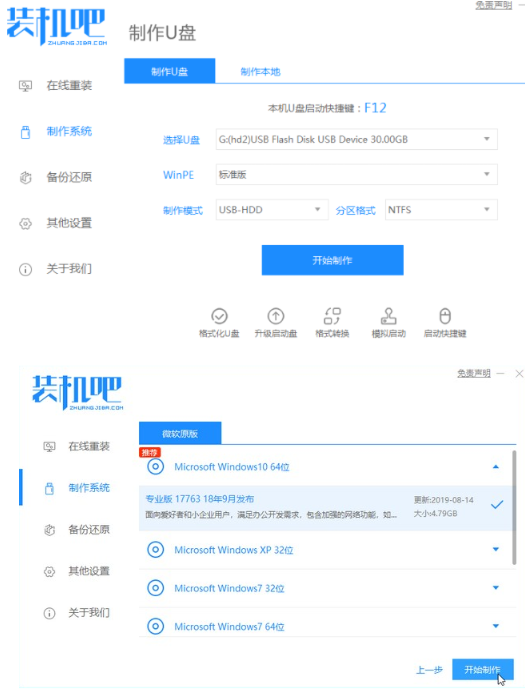Open 备份还原 in upper window sidebar

pos(56,177)
